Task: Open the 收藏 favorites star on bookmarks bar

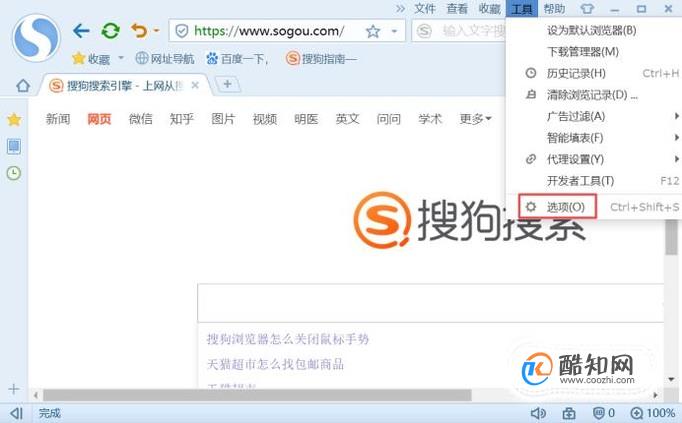Action: (x=79, y=58)
